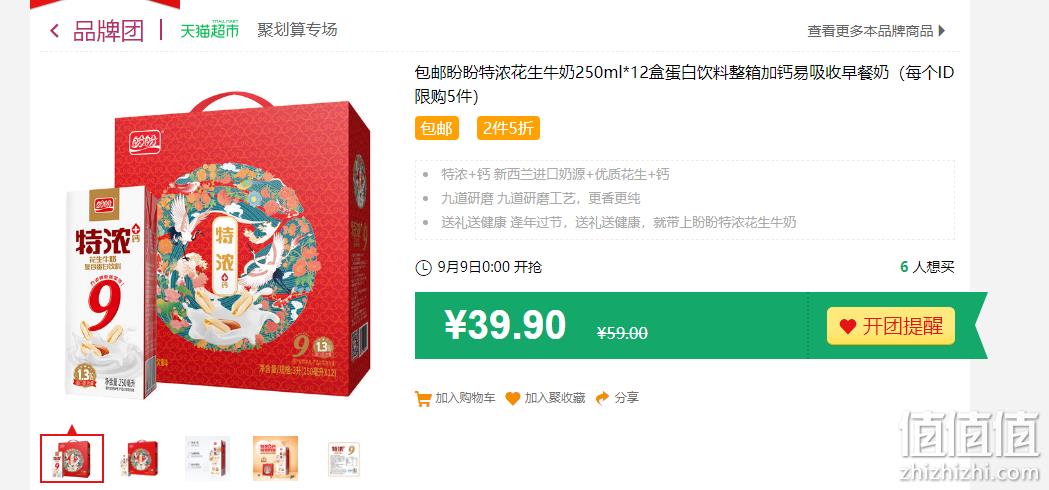Viewport: 1049px width, 490px height.
Task: Click the 2件5折 discount tag
Action: click(508, 129)
